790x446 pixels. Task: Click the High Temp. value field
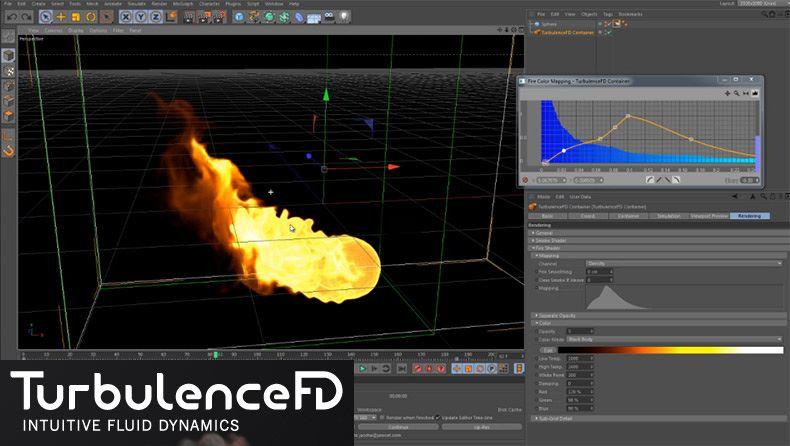pyautogui.click(x=580, y=367)
